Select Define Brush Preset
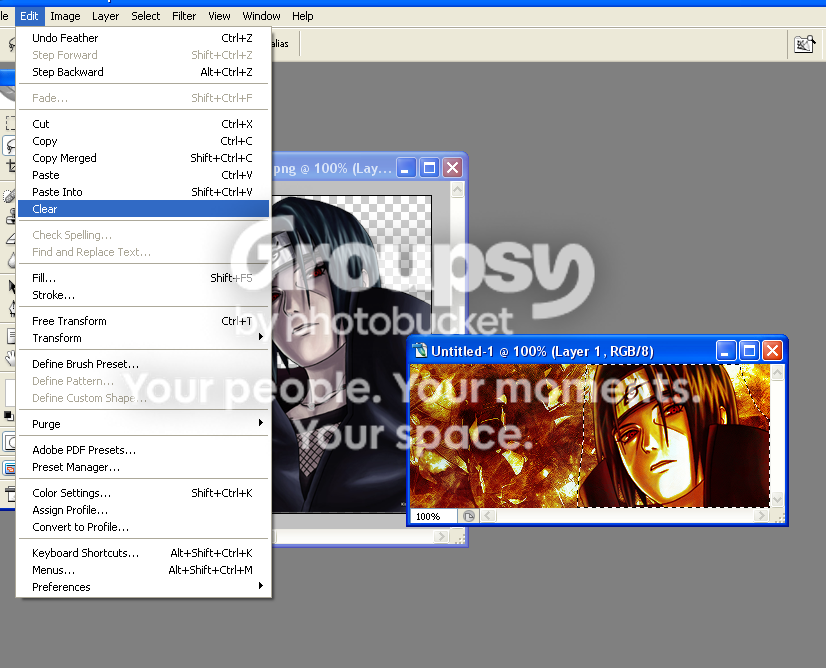The width and height of the screenshot is (826, 668). pos(143,364)
